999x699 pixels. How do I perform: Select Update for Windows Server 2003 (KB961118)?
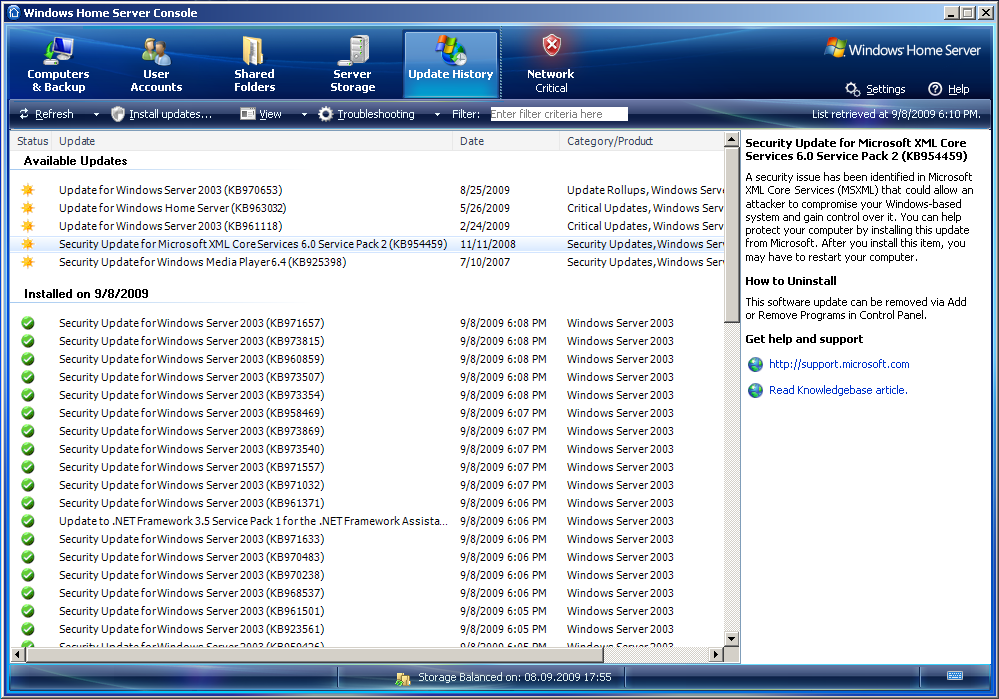(368, 226)
